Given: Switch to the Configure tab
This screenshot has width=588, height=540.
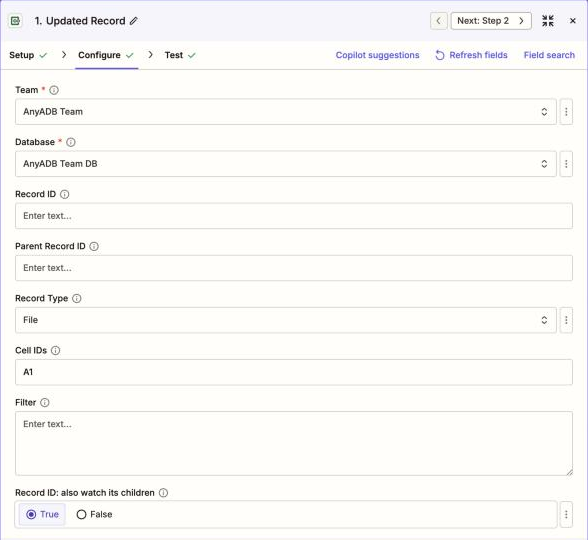Looking at the screenshot, I should tap(106, 55).
